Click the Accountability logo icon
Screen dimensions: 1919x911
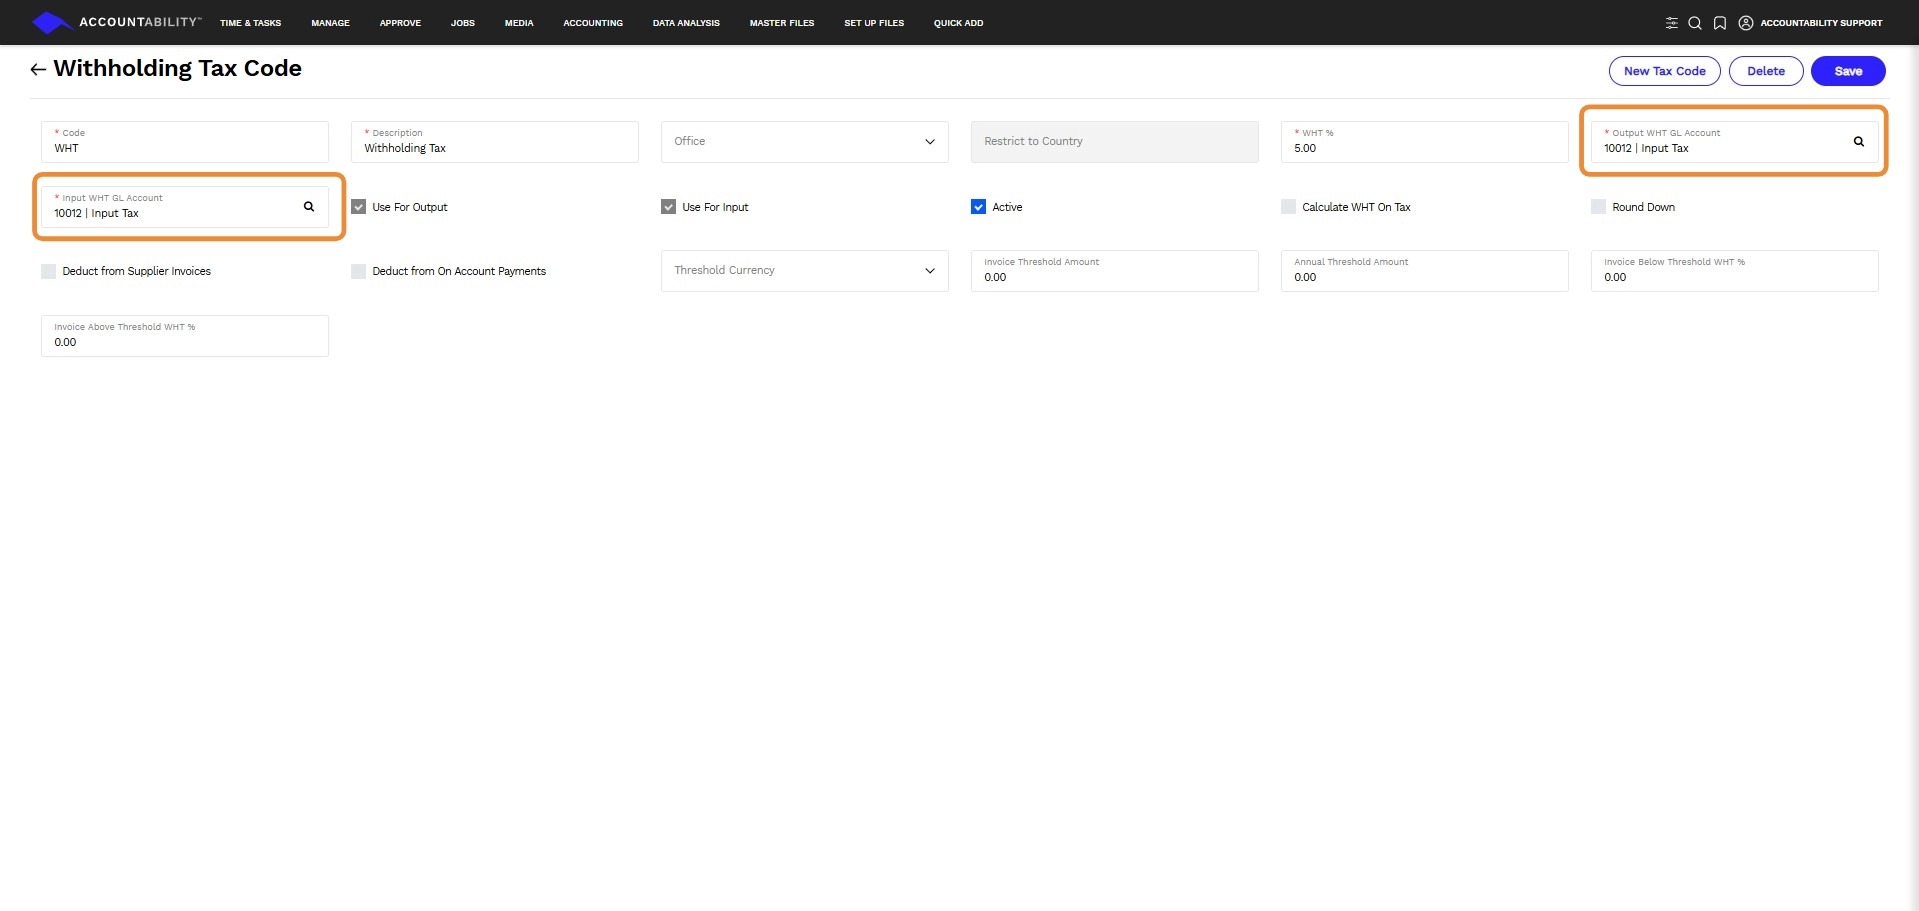[51, 22]
